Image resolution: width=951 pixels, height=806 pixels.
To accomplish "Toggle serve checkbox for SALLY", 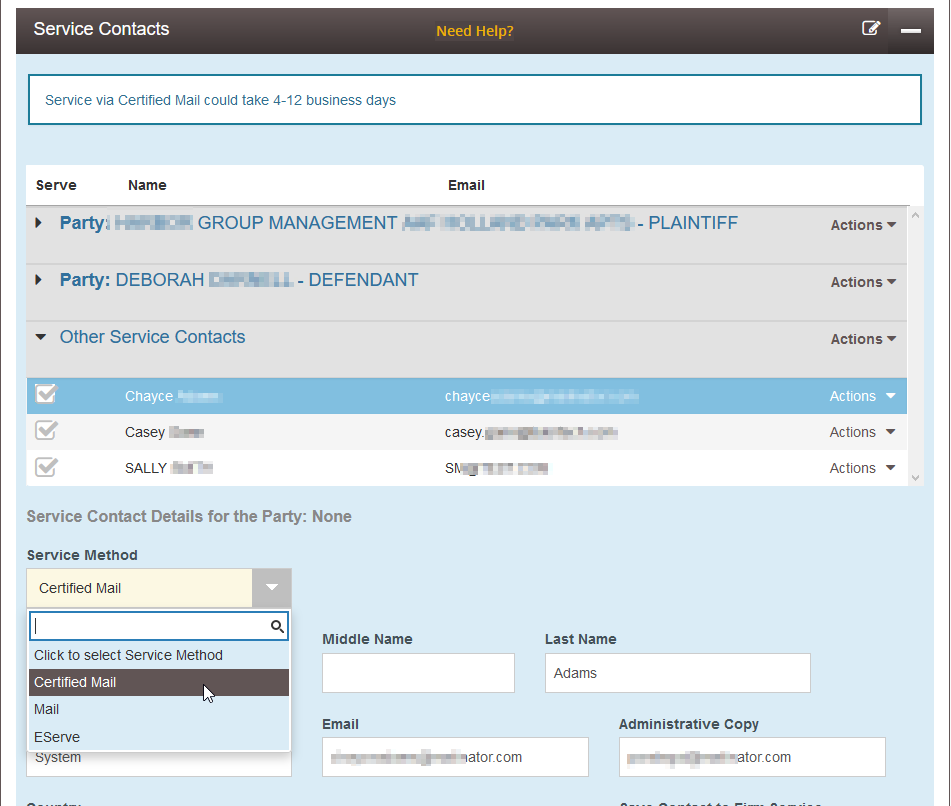I will point(46,467).
